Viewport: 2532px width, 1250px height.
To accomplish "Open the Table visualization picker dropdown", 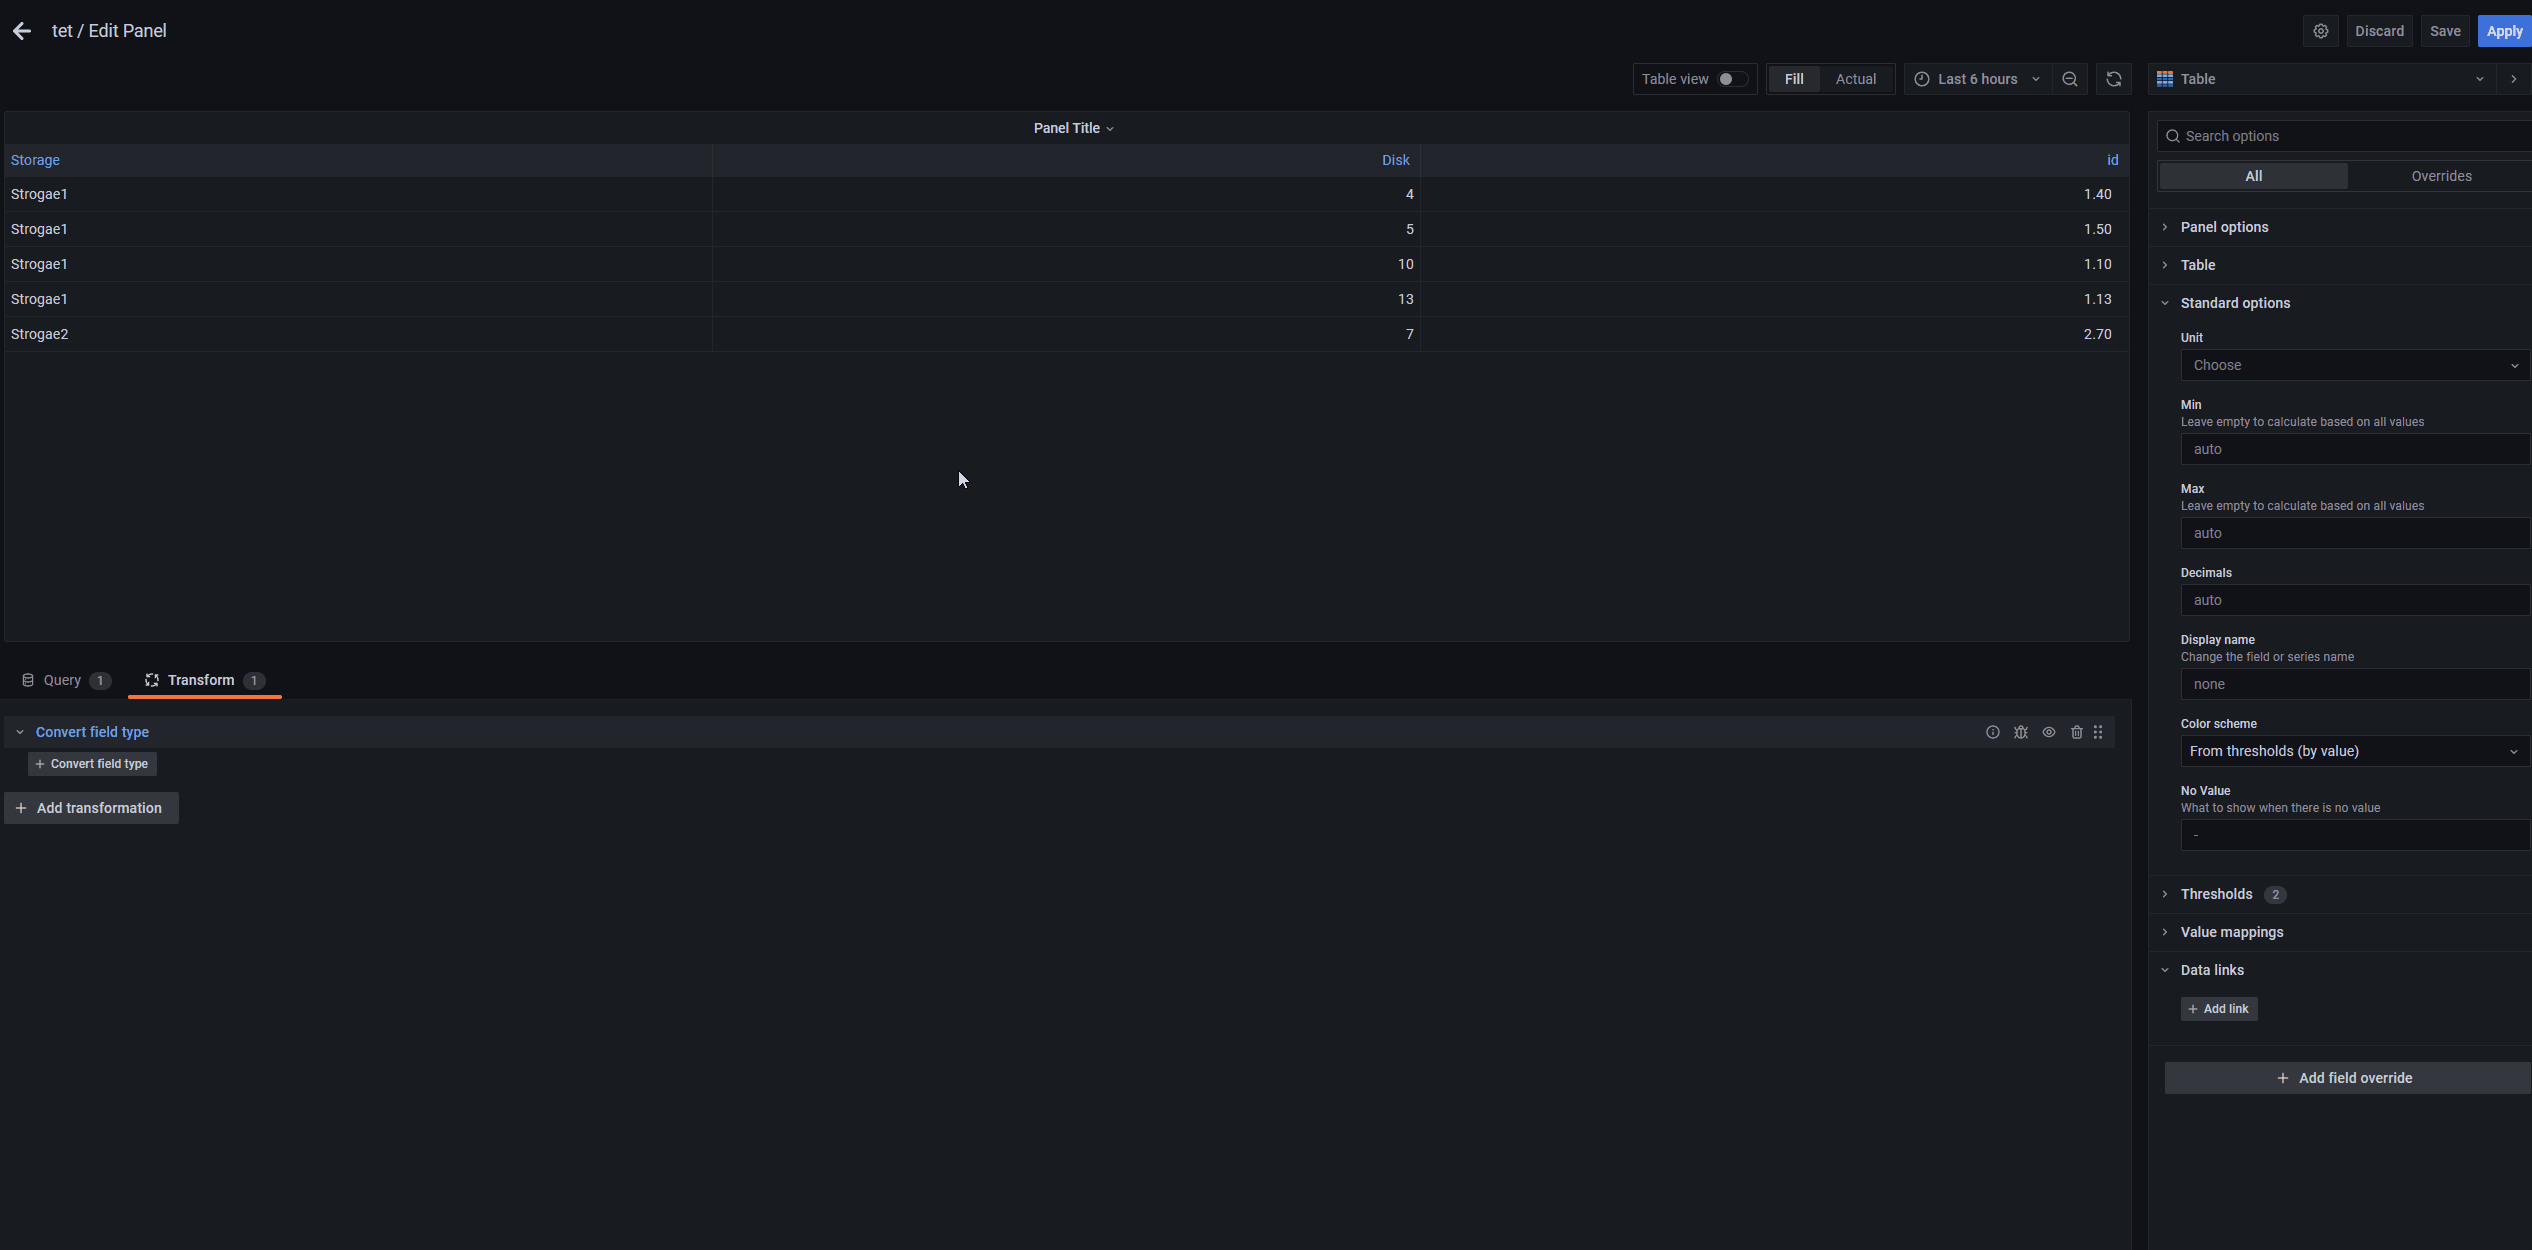I will coord(2321,79).
